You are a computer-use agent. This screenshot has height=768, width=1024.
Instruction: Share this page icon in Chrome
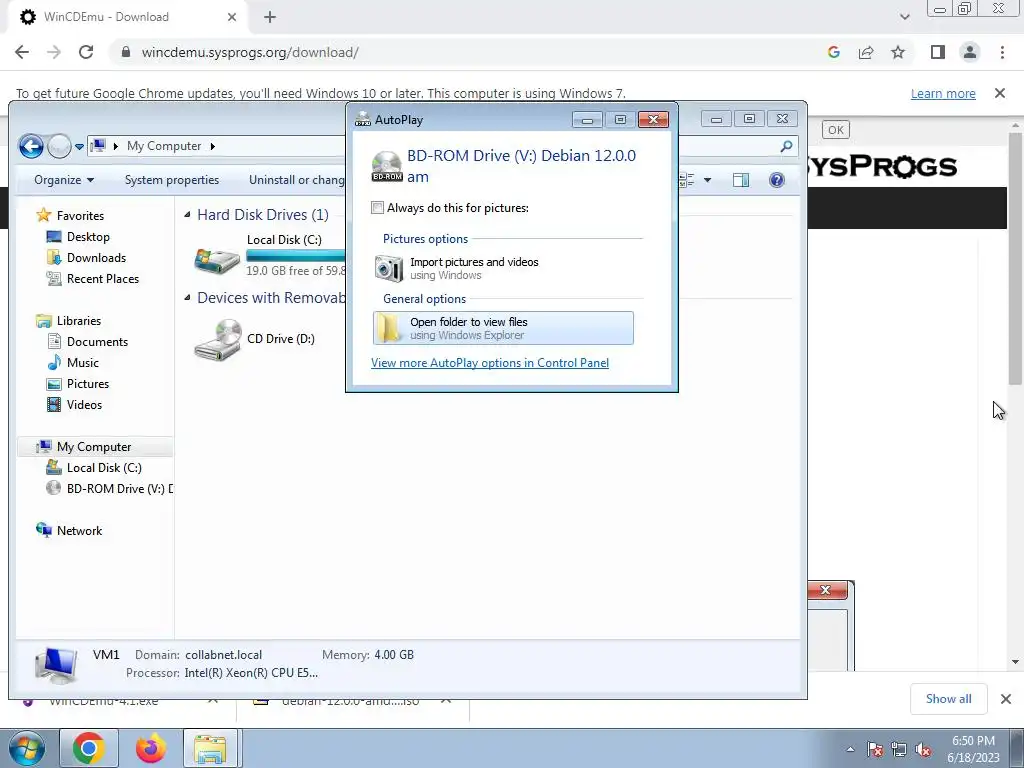coord(866,52)
